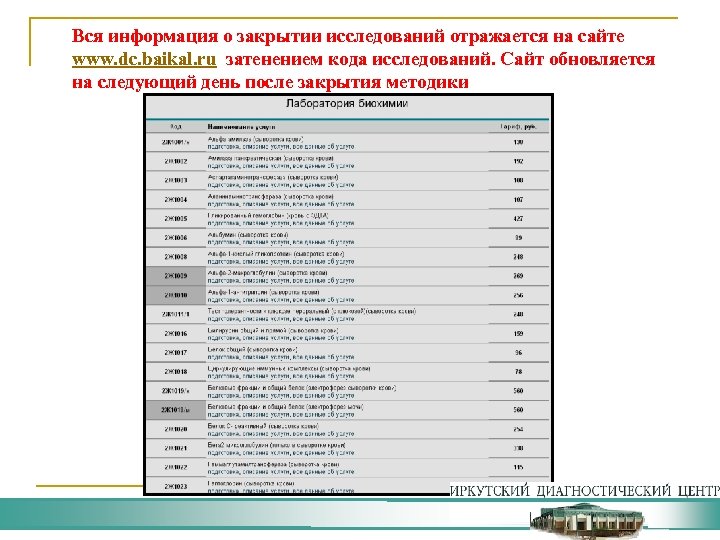This screenshot has width=720, height=540.
Task: Open 'Альбумин (сыворотка крови)' service name
Action: (248, 235)
